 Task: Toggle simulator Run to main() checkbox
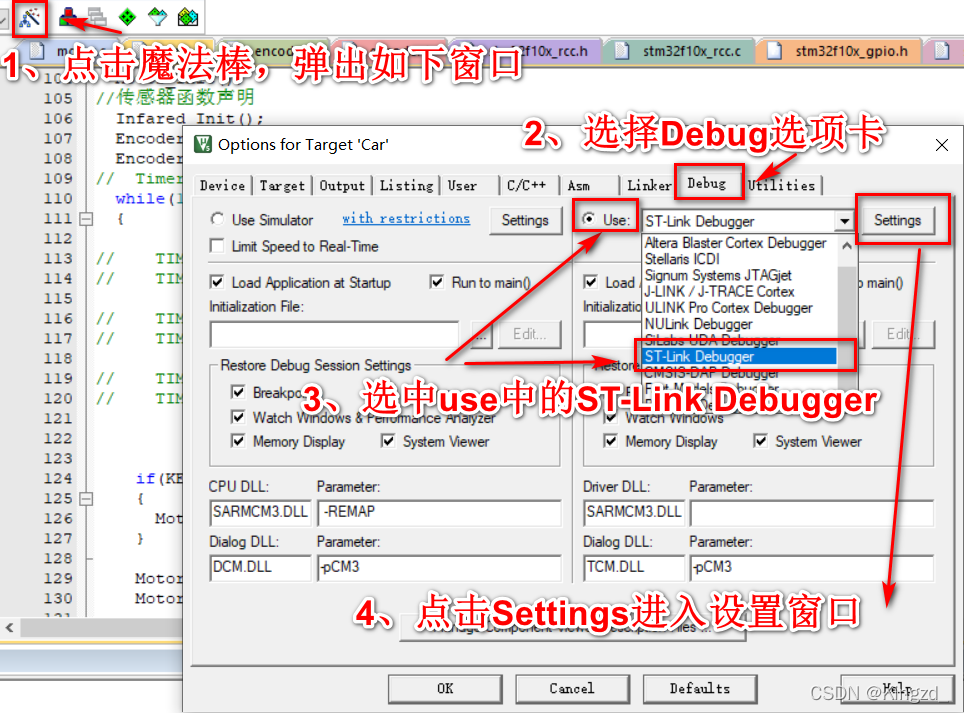(437, 282)
